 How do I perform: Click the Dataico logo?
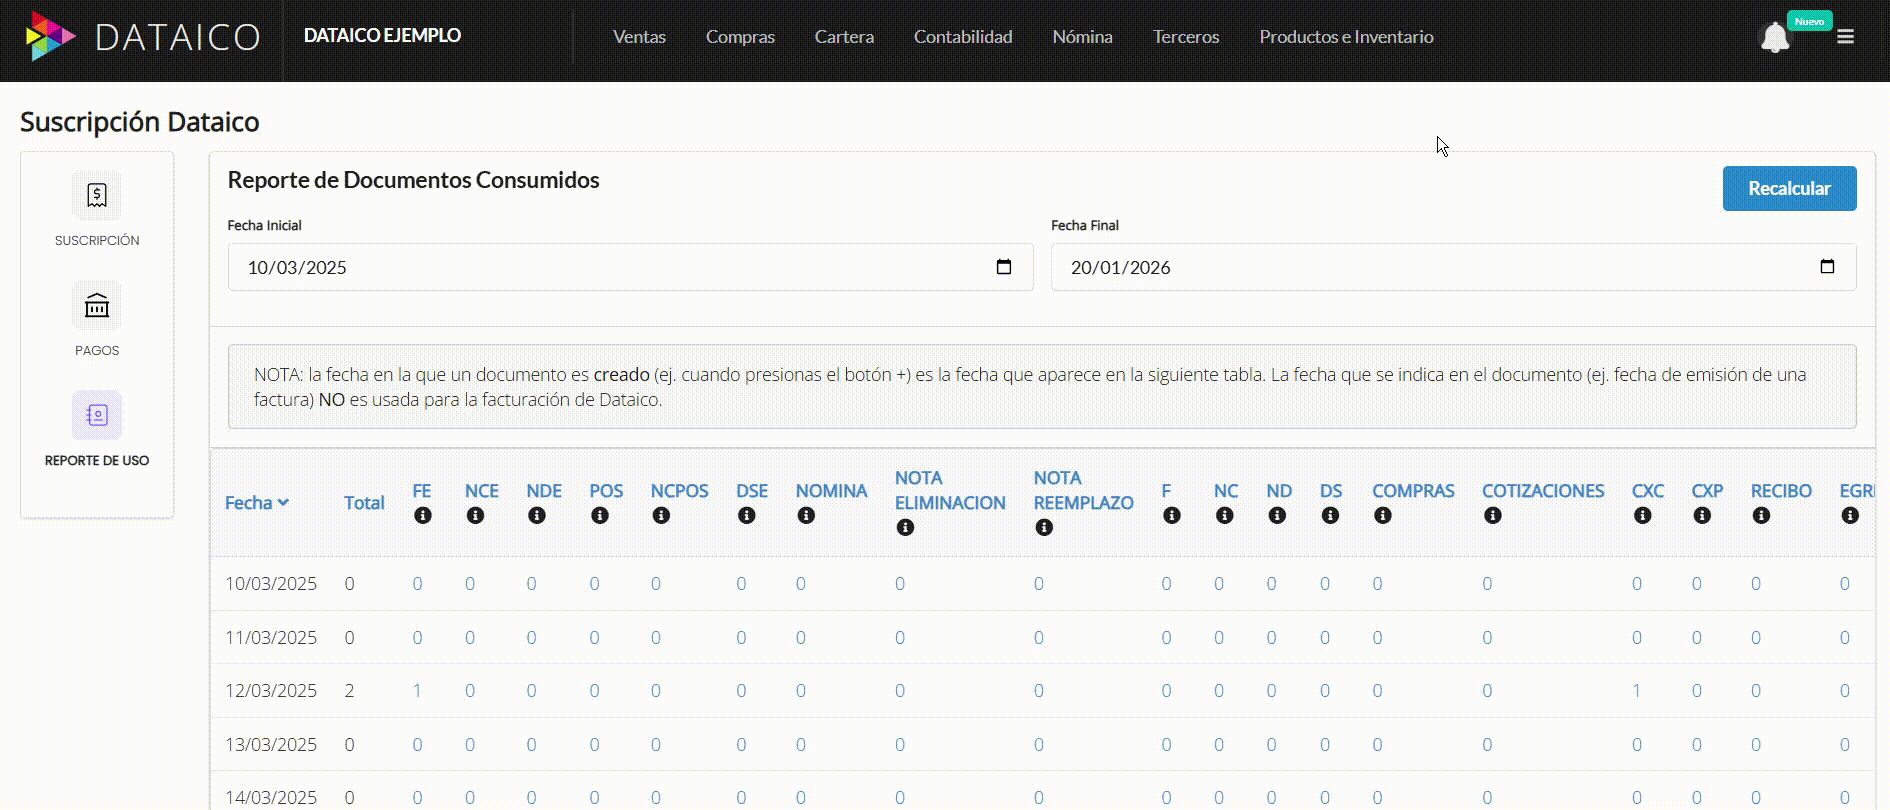(142, 37)
